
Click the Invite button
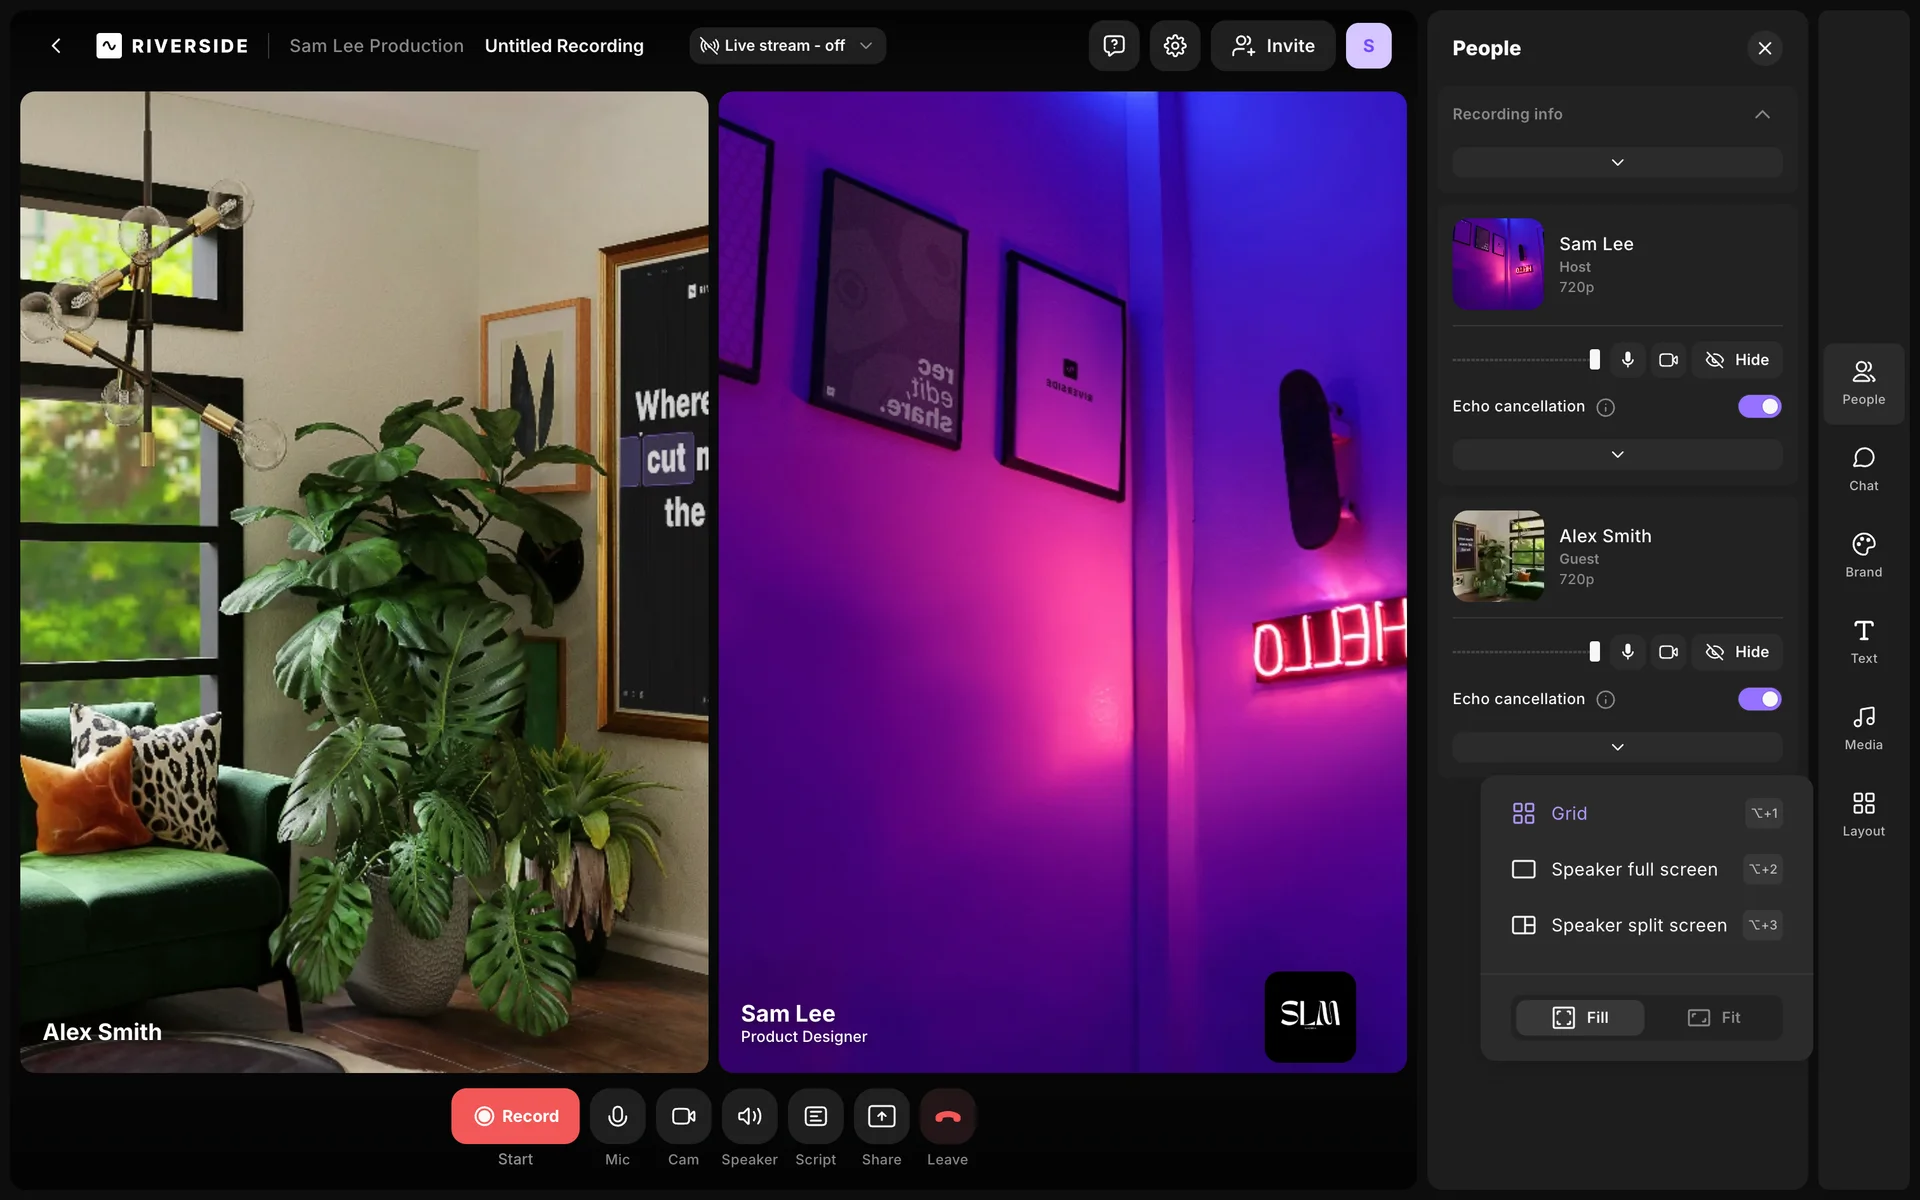1273,46
